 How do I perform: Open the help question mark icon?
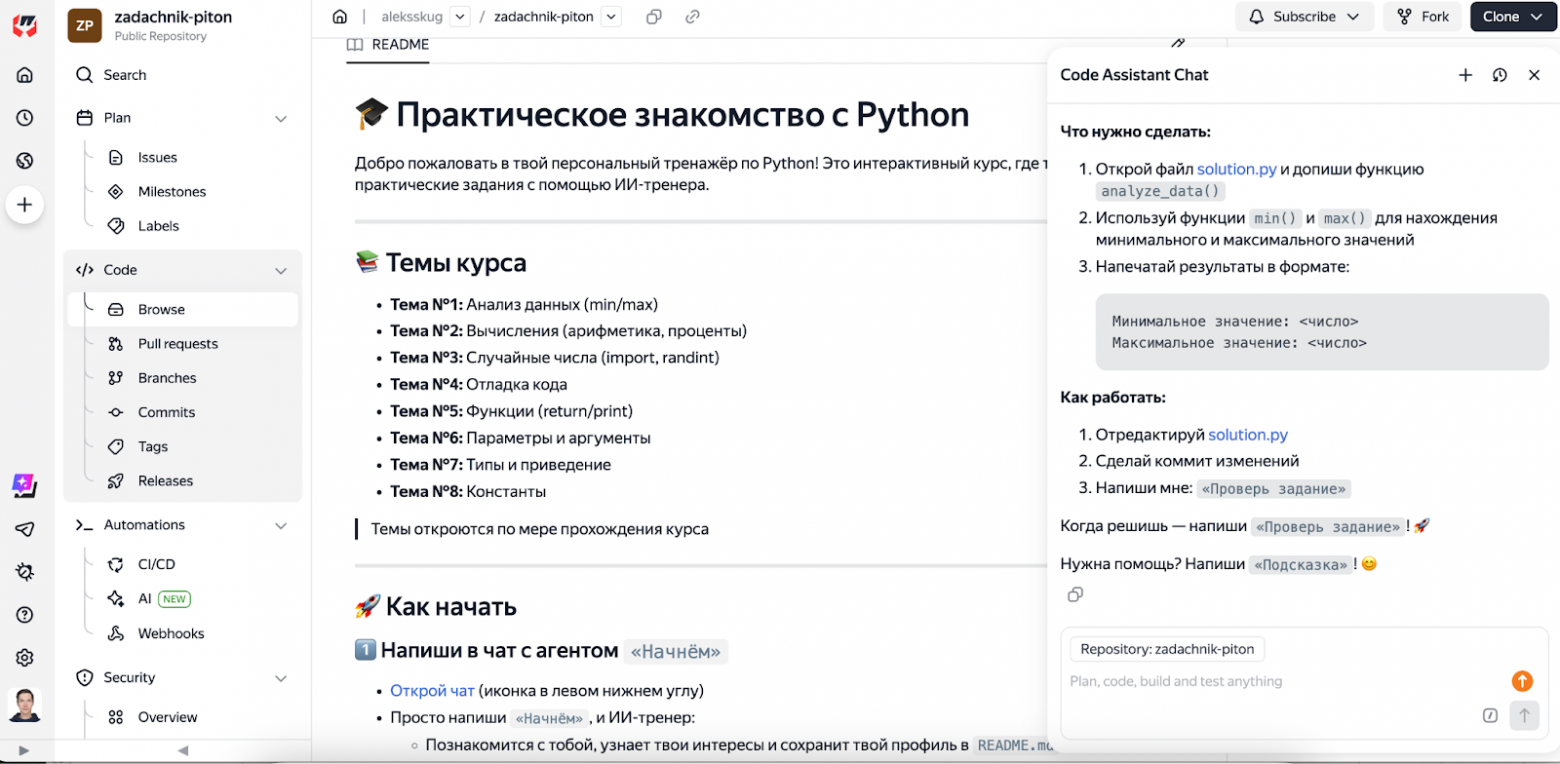click(25, 615)
